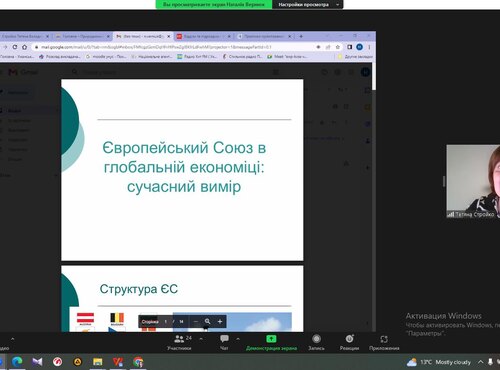Close the active Gmail browser tab
Viewport: 500px width, 370px height.
coord(168,36)
